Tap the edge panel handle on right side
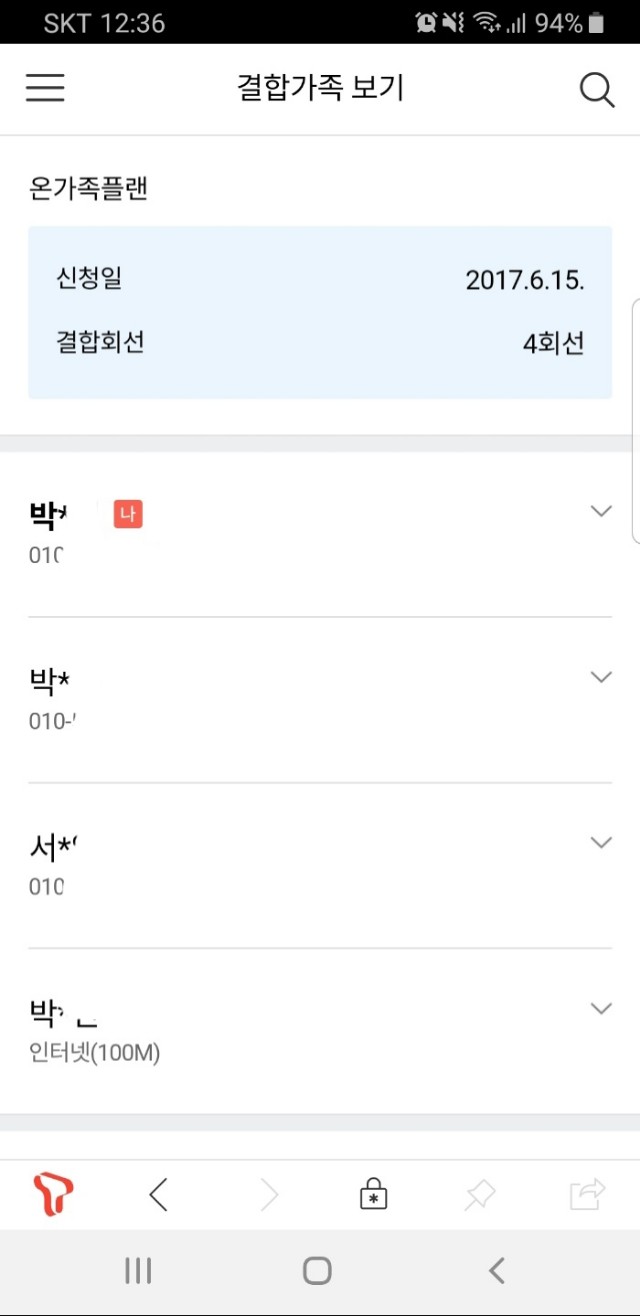Image resolution: width=640 pixels, height=1316 pixels. (x=635, y=420)
